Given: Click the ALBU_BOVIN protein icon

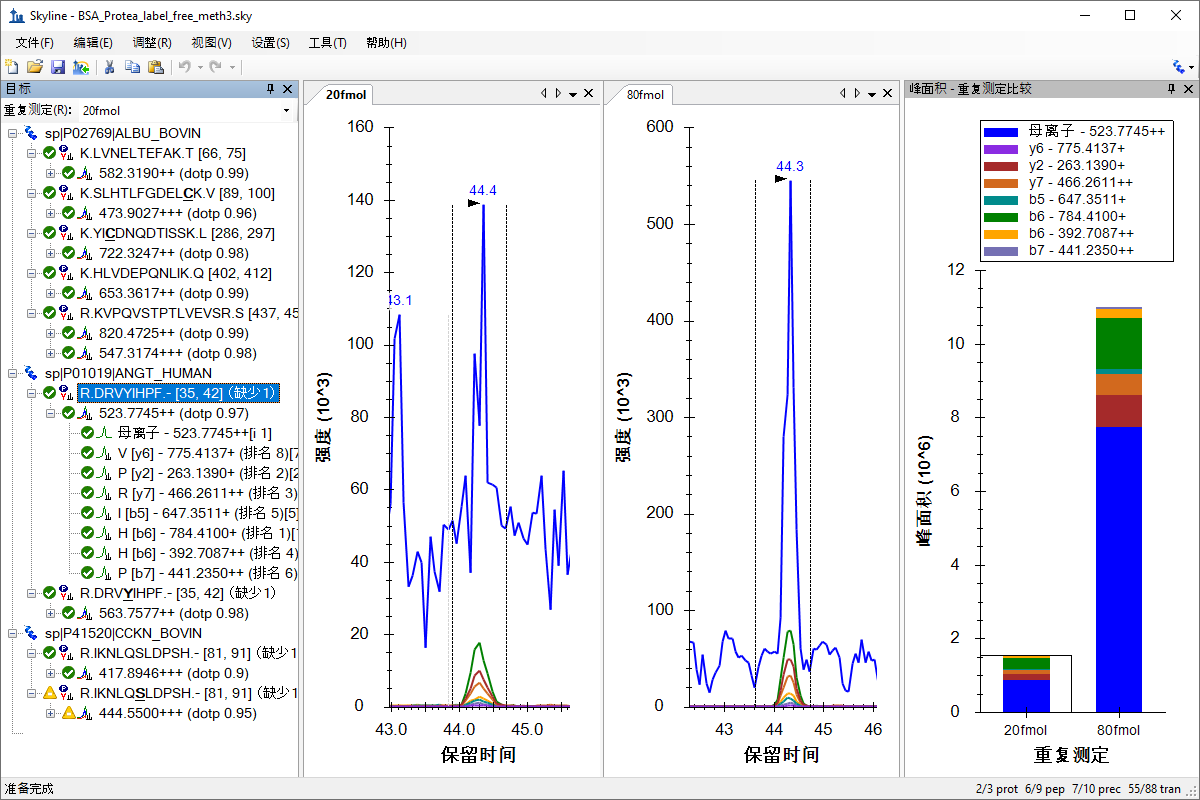Looking at the screenshot, I should click(31, 133).
